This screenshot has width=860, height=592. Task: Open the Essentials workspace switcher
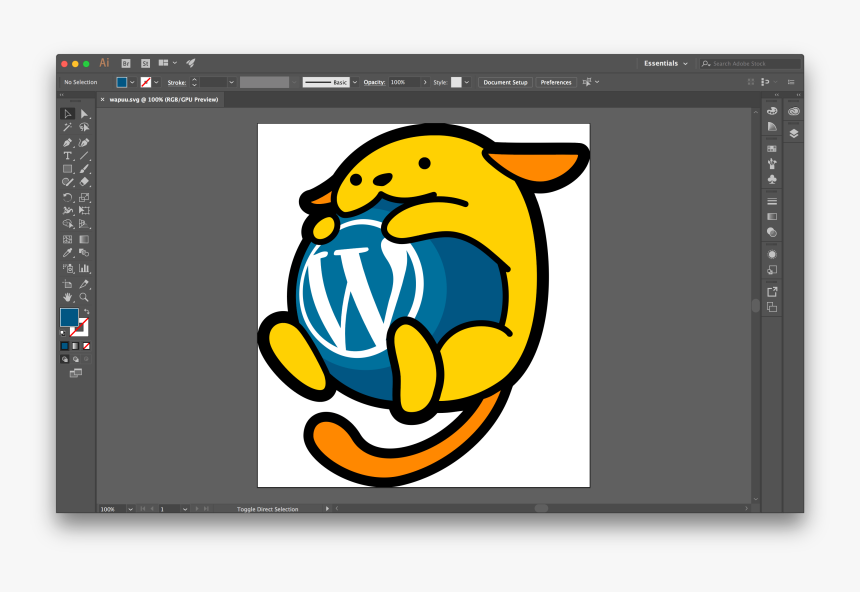pyautogui.click(x=665, y=64)
